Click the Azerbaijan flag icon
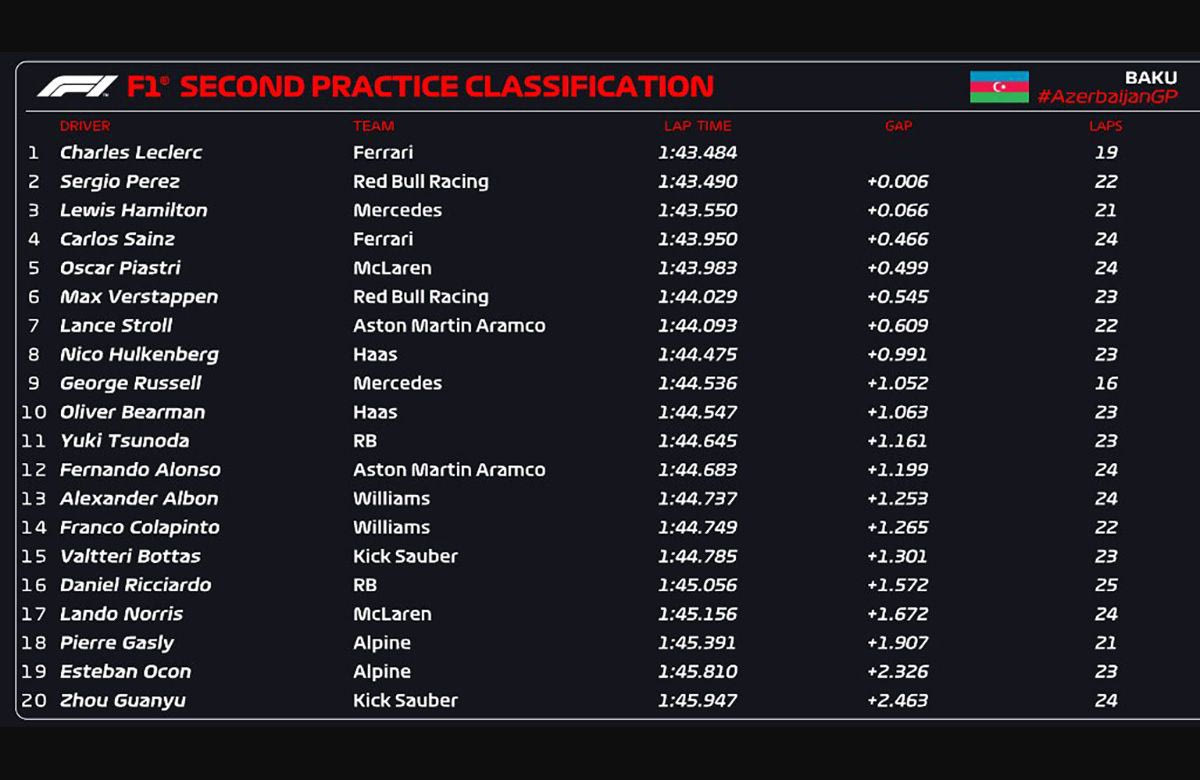 point(999,87)
